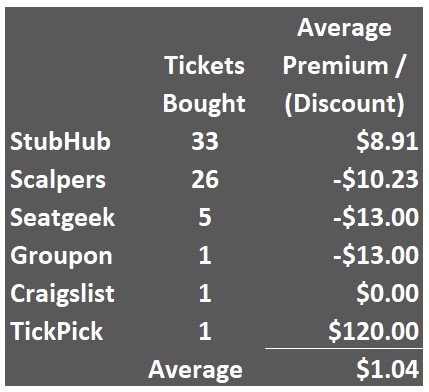Click the $0.00 Craigslist cell

coord(387,294)
